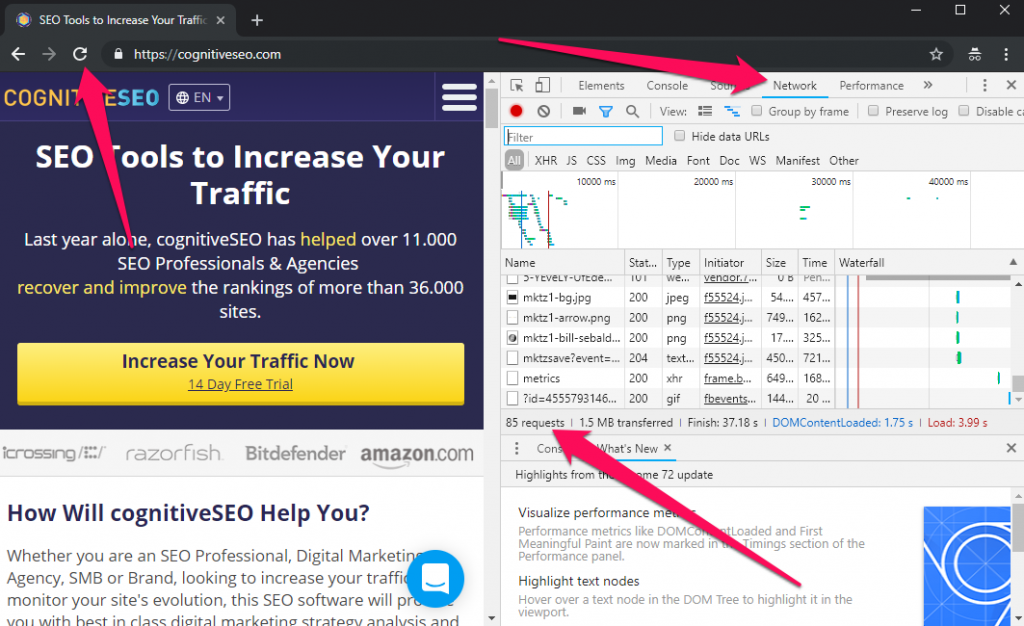Screen dimensions: 1024x626
Task: Sort requests by Size column
Action: click(778, 262)
